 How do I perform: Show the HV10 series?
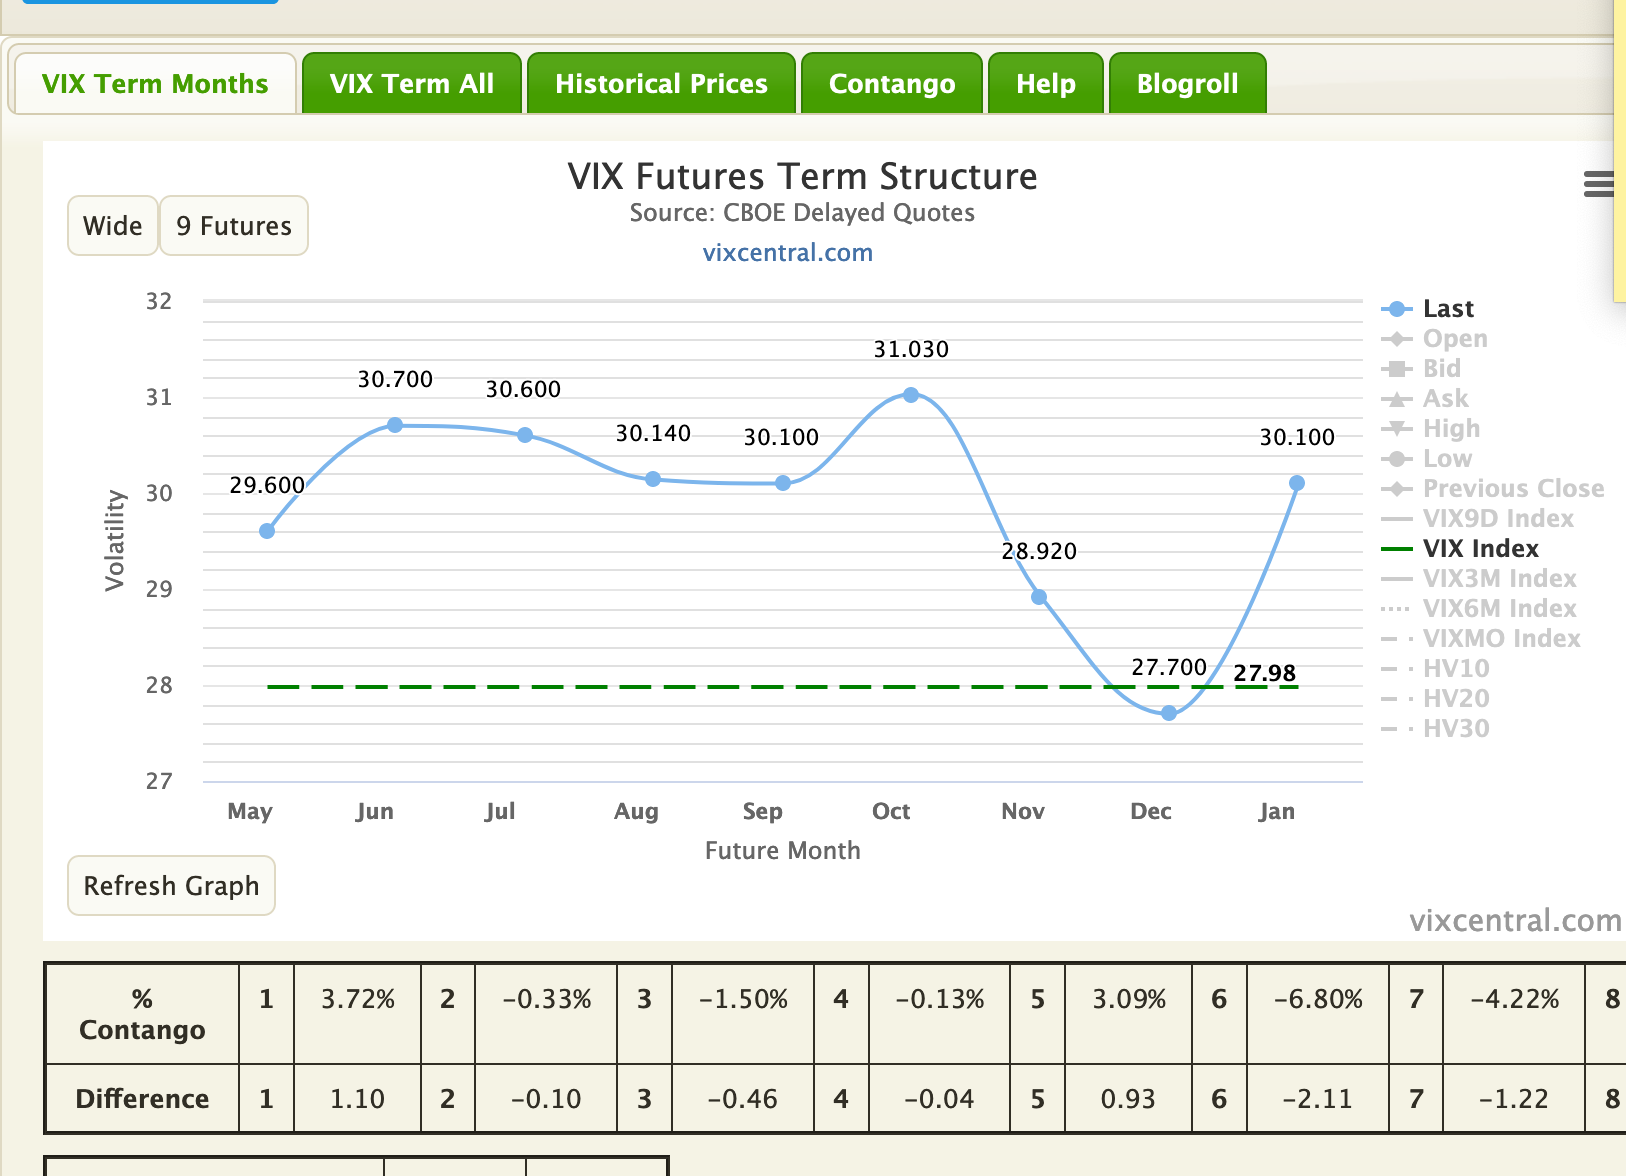[x=1436, y=669]
